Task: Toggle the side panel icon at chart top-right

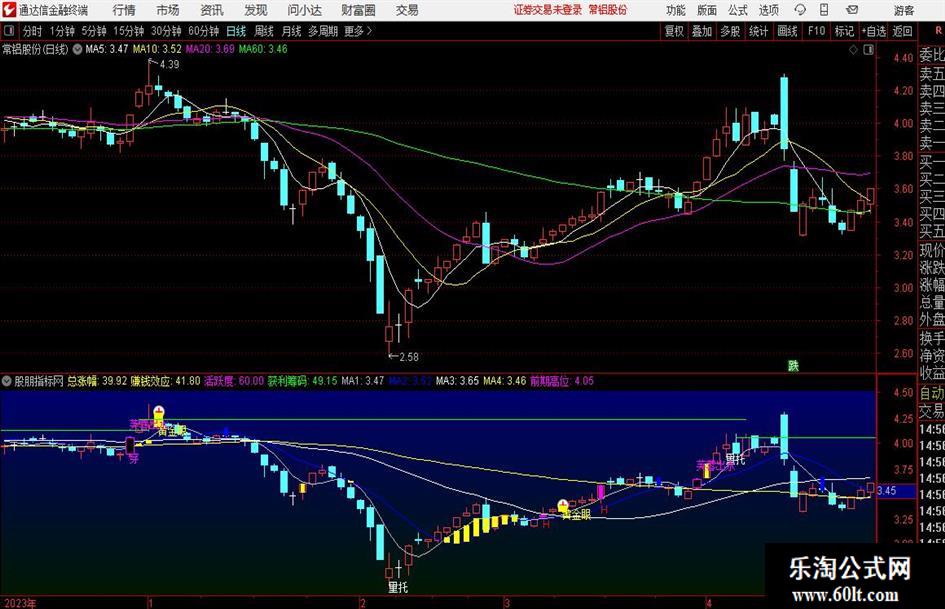Action: (x=868, y=50)
